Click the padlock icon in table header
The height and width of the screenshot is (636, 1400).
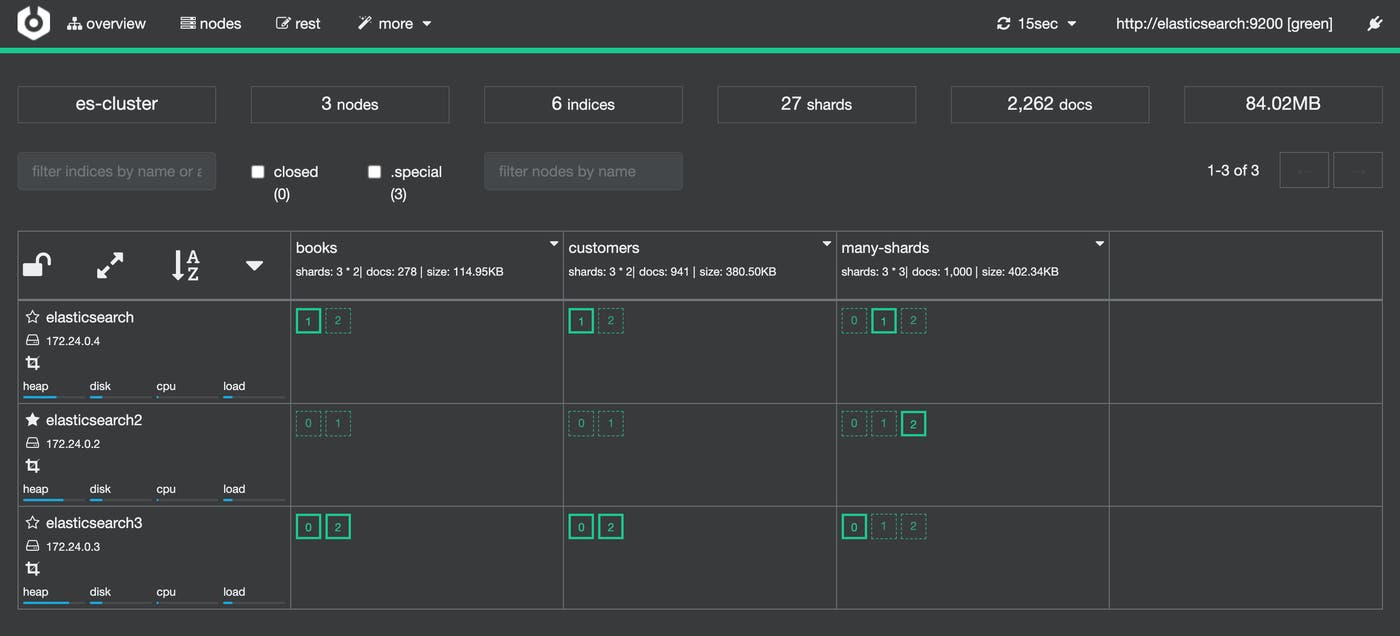[x=37, y=265]
